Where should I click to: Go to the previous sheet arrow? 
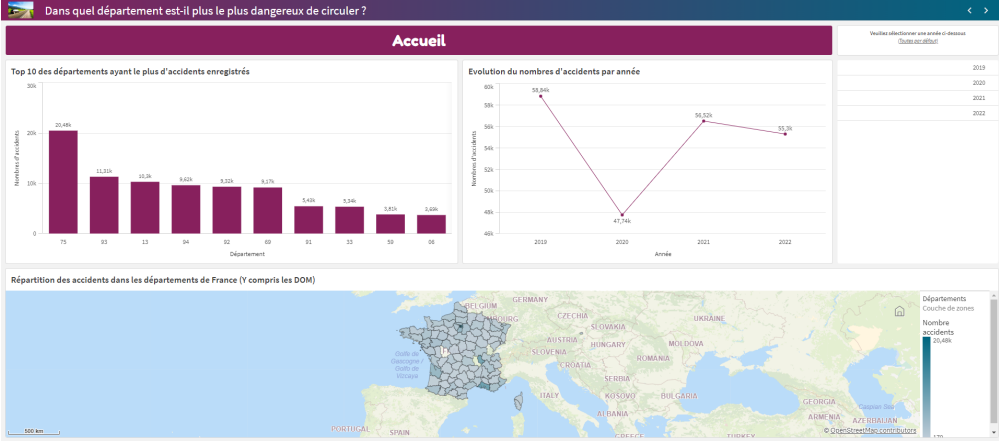969,10
